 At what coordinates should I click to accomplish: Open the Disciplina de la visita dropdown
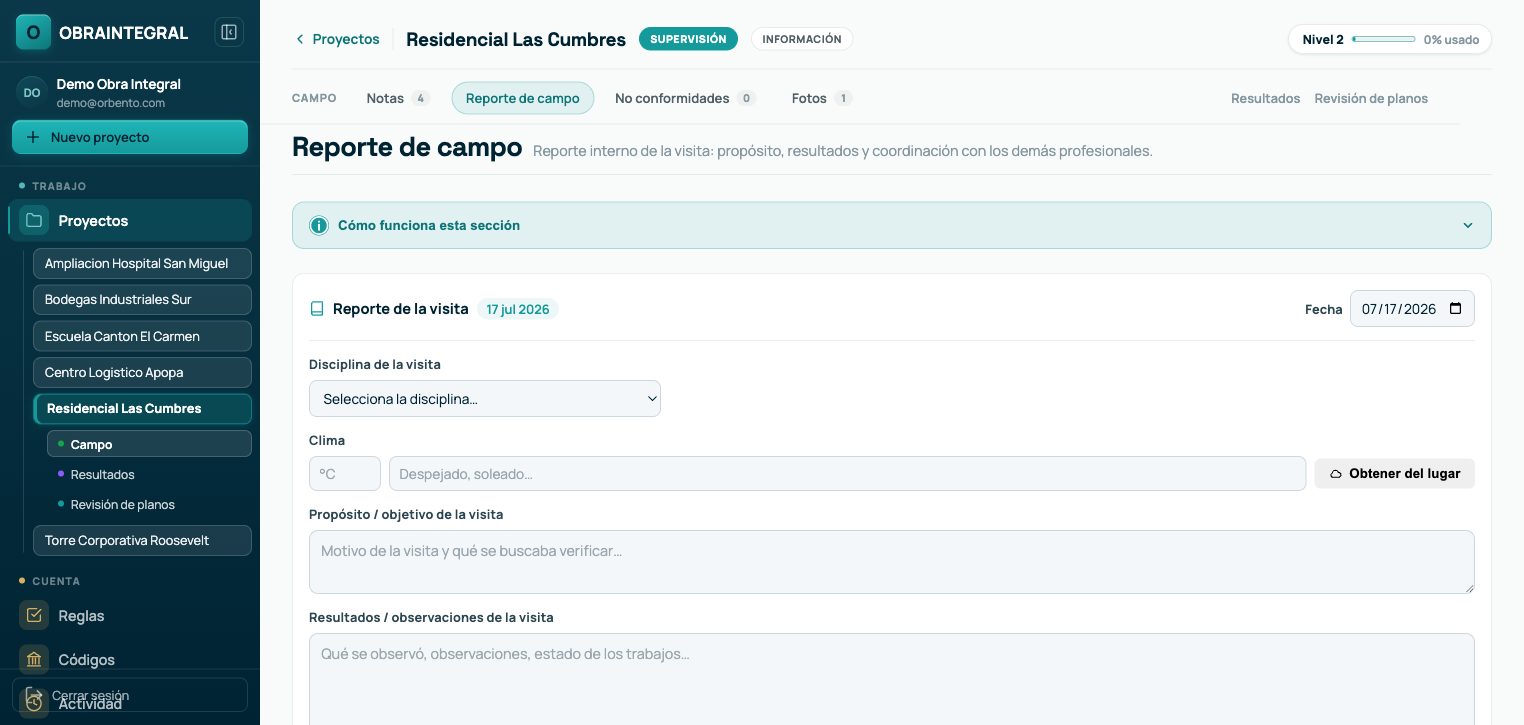click(x=485, y=398)
